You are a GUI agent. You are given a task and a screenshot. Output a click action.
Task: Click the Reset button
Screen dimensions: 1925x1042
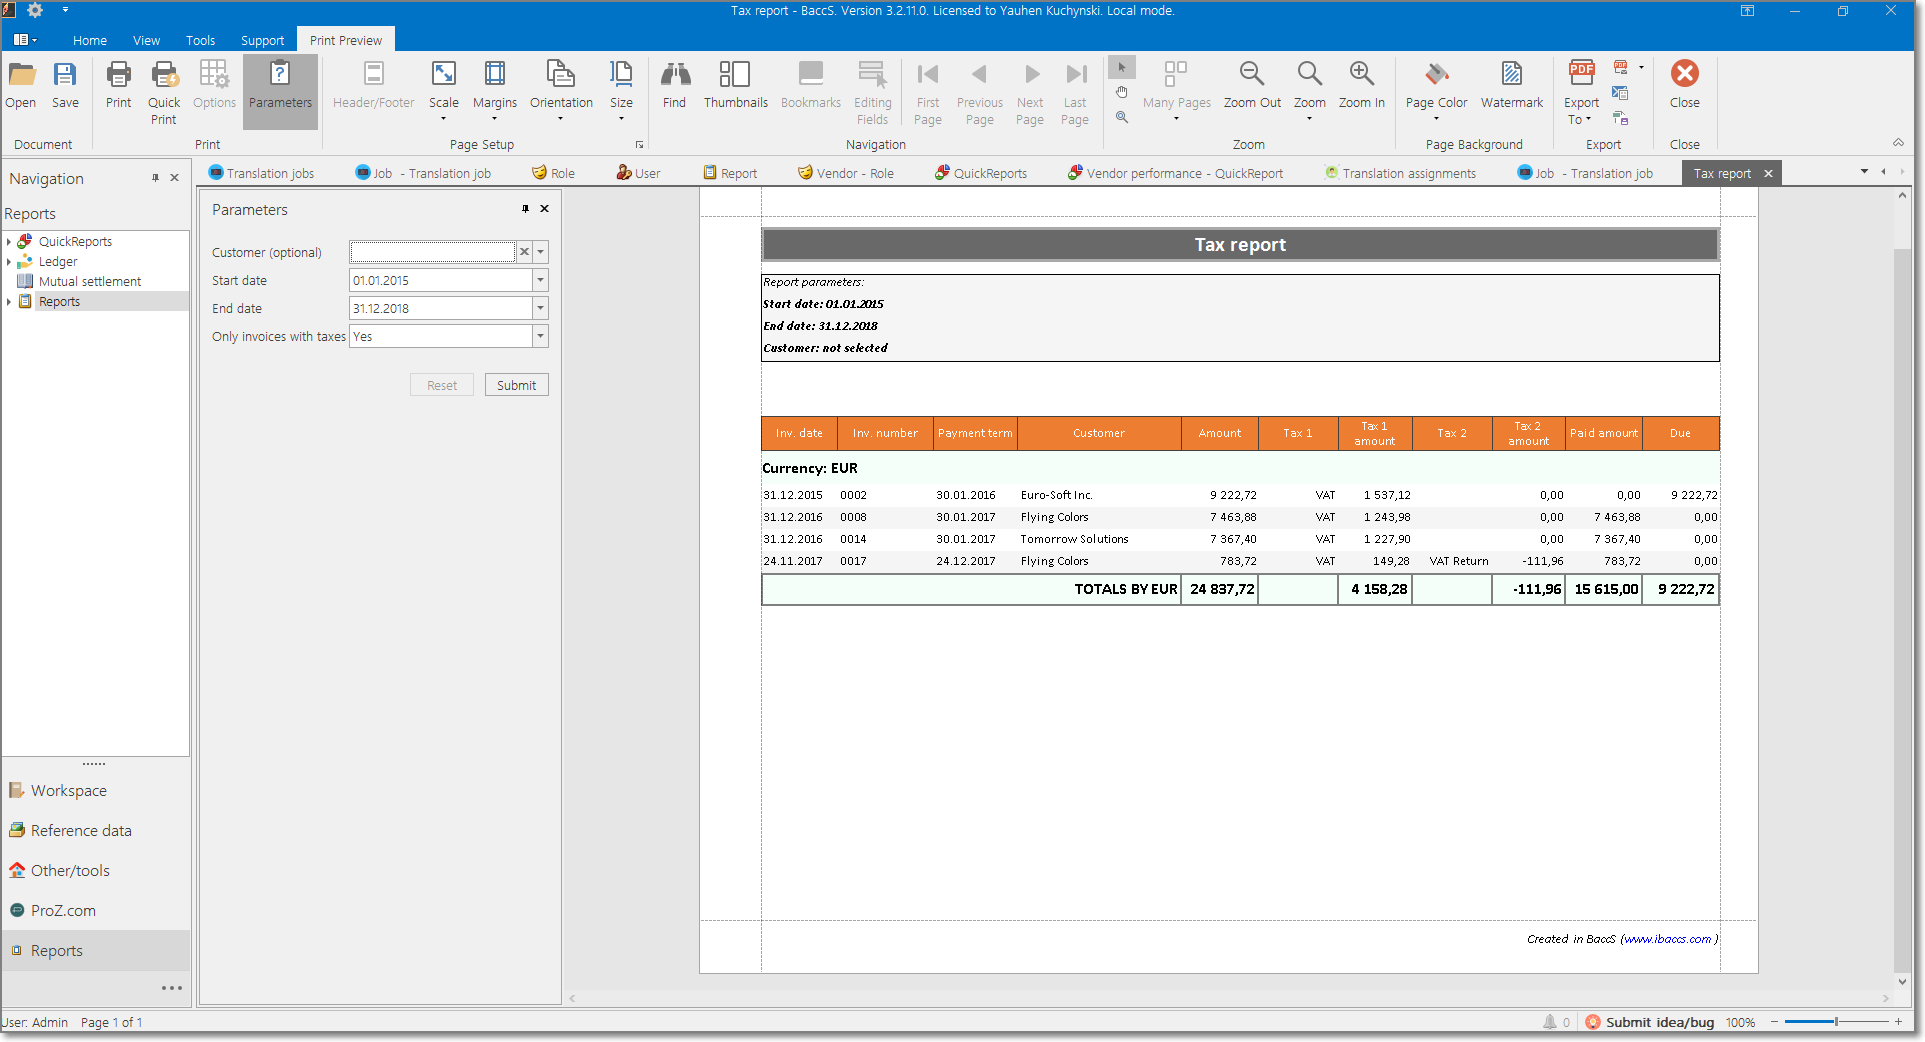coord(442,385)
